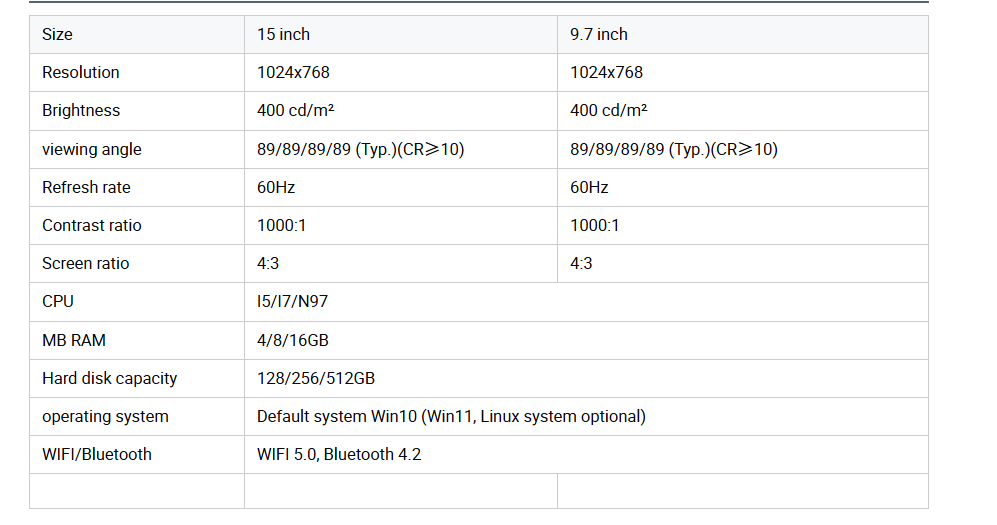This screenshot has width=997, height=525.
Task: Click the "MB RAM" row label
Action: (x=74, y=341)
